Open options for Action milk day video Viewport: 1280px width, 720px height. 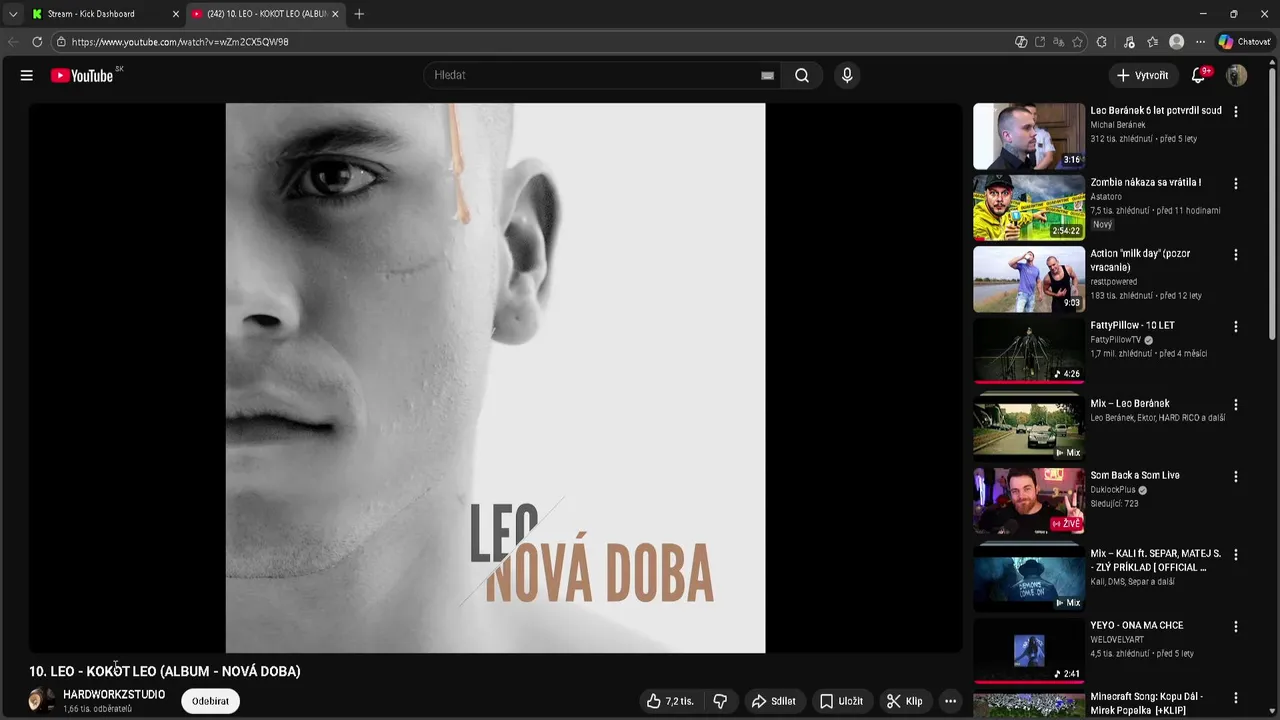tap(1236, 255)
